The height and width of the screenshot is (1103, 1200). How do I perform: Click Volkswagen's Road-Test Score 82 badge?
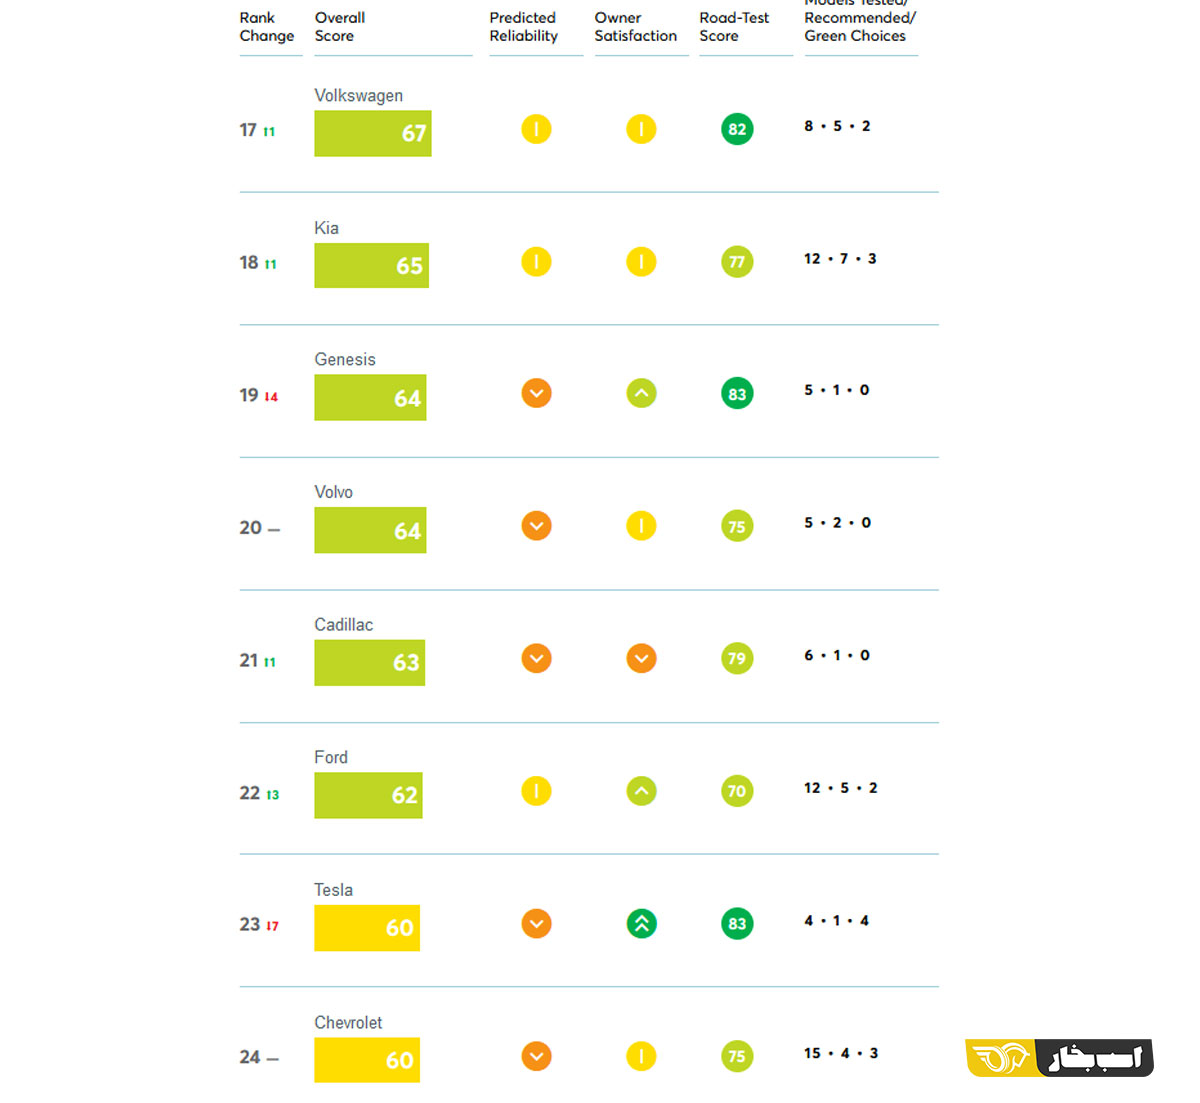click(x=737, y=129)
